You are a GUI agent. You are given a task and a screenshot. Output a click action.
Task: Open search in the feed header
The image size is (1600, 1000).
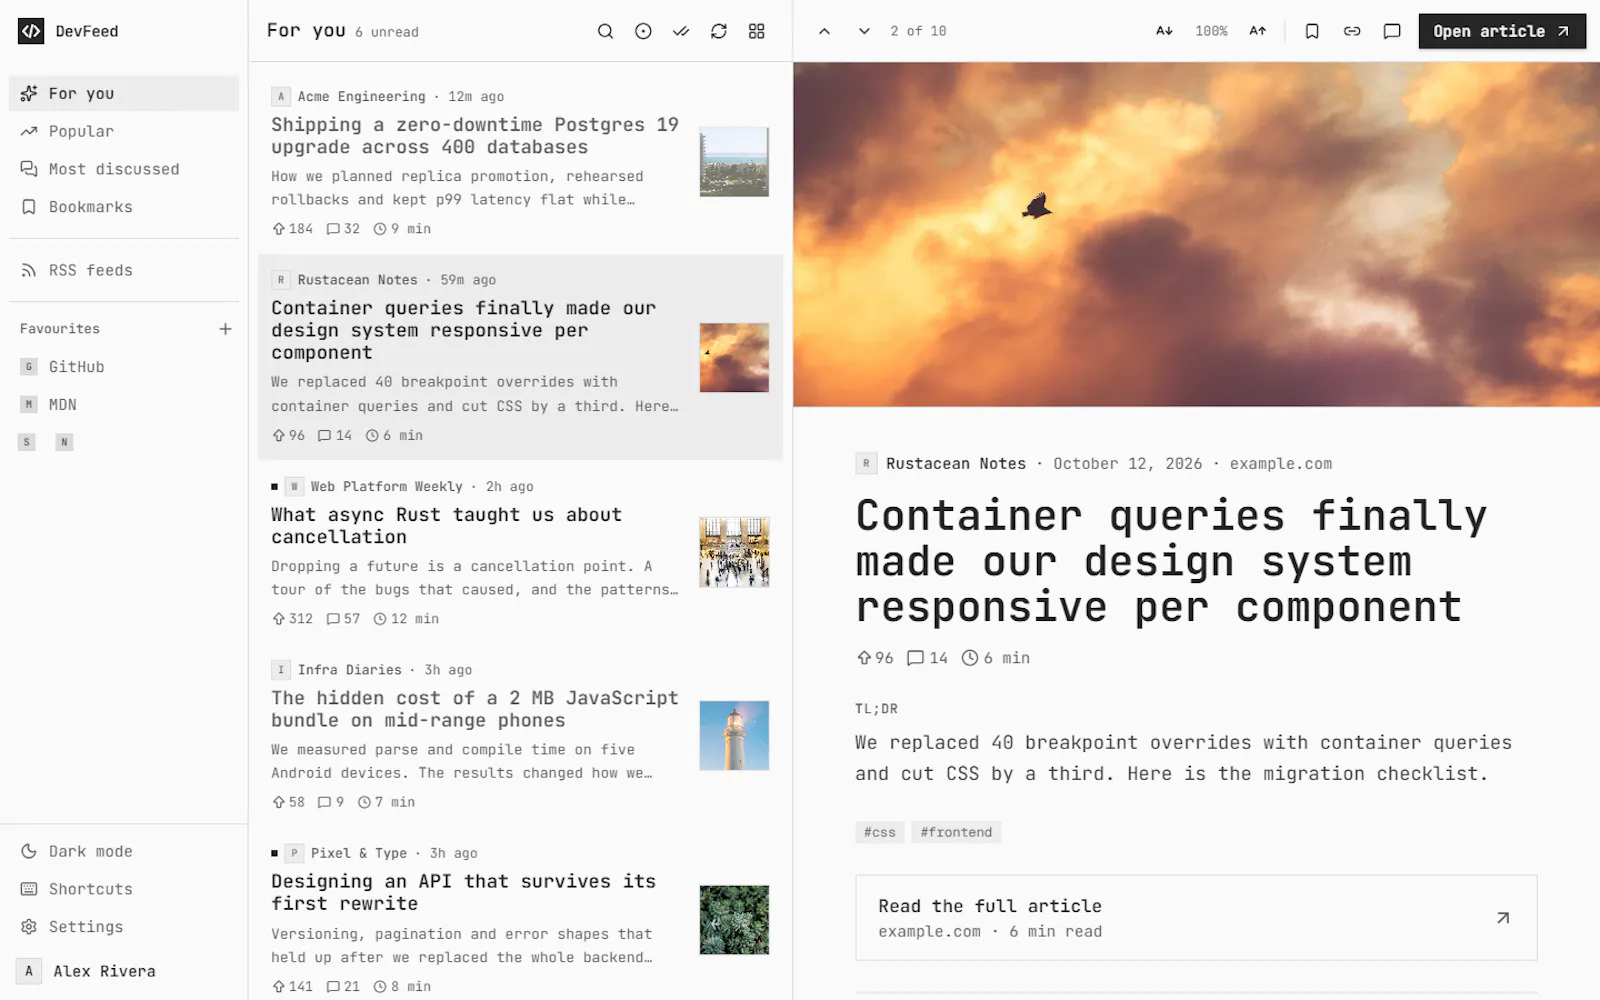point(605,31)
